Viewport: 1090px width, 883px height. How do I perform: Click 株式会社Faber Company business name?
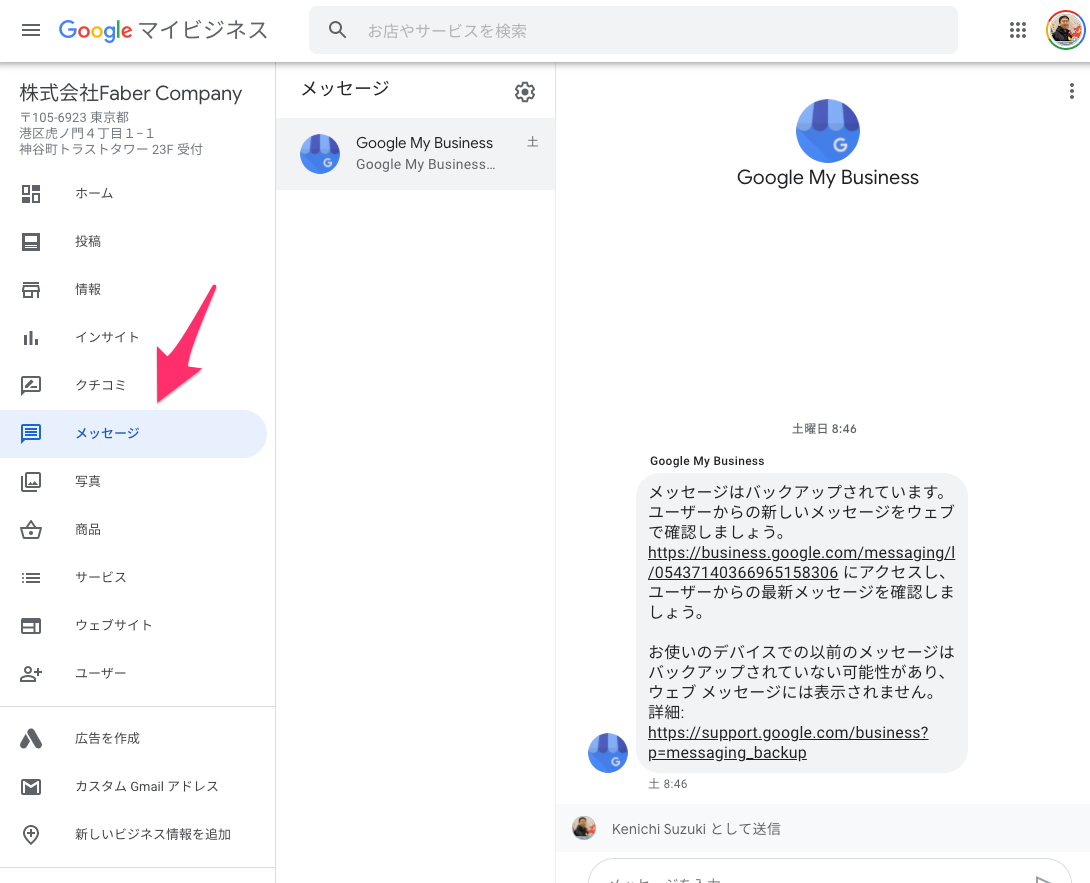coord(131,92)
